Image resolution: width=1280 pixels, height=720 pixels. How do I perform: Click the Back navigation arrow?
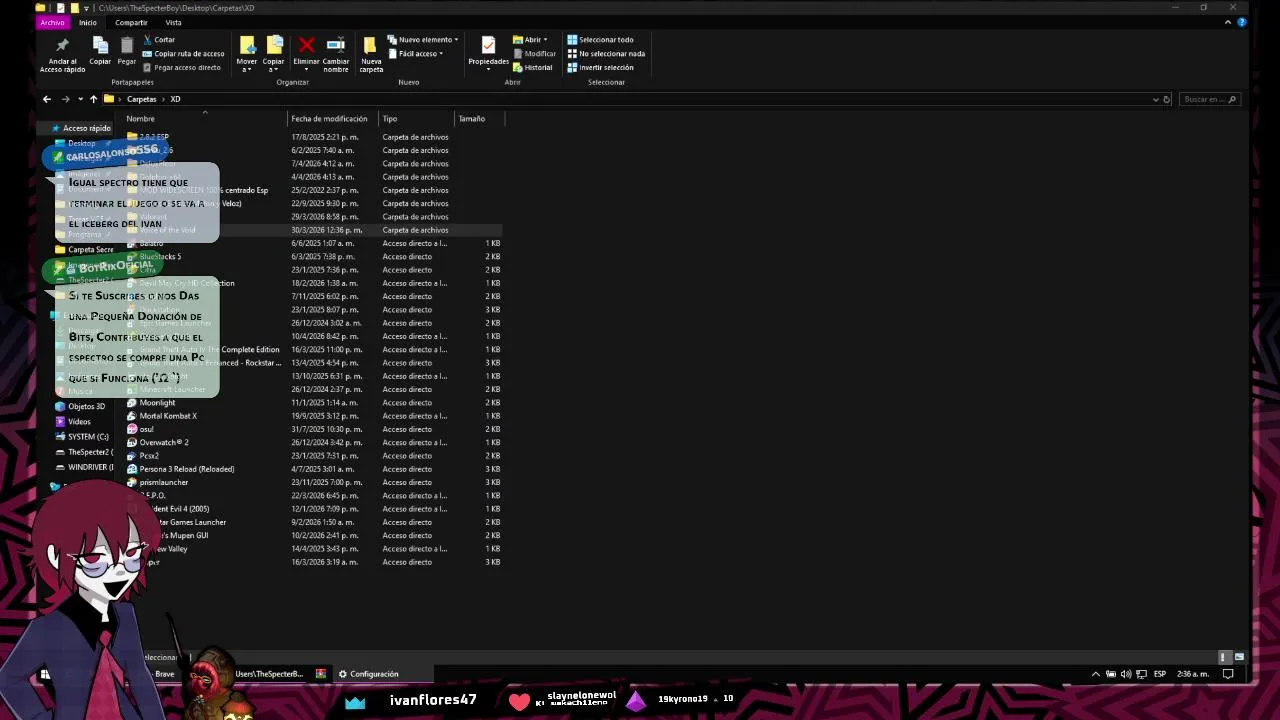[47, 99]
